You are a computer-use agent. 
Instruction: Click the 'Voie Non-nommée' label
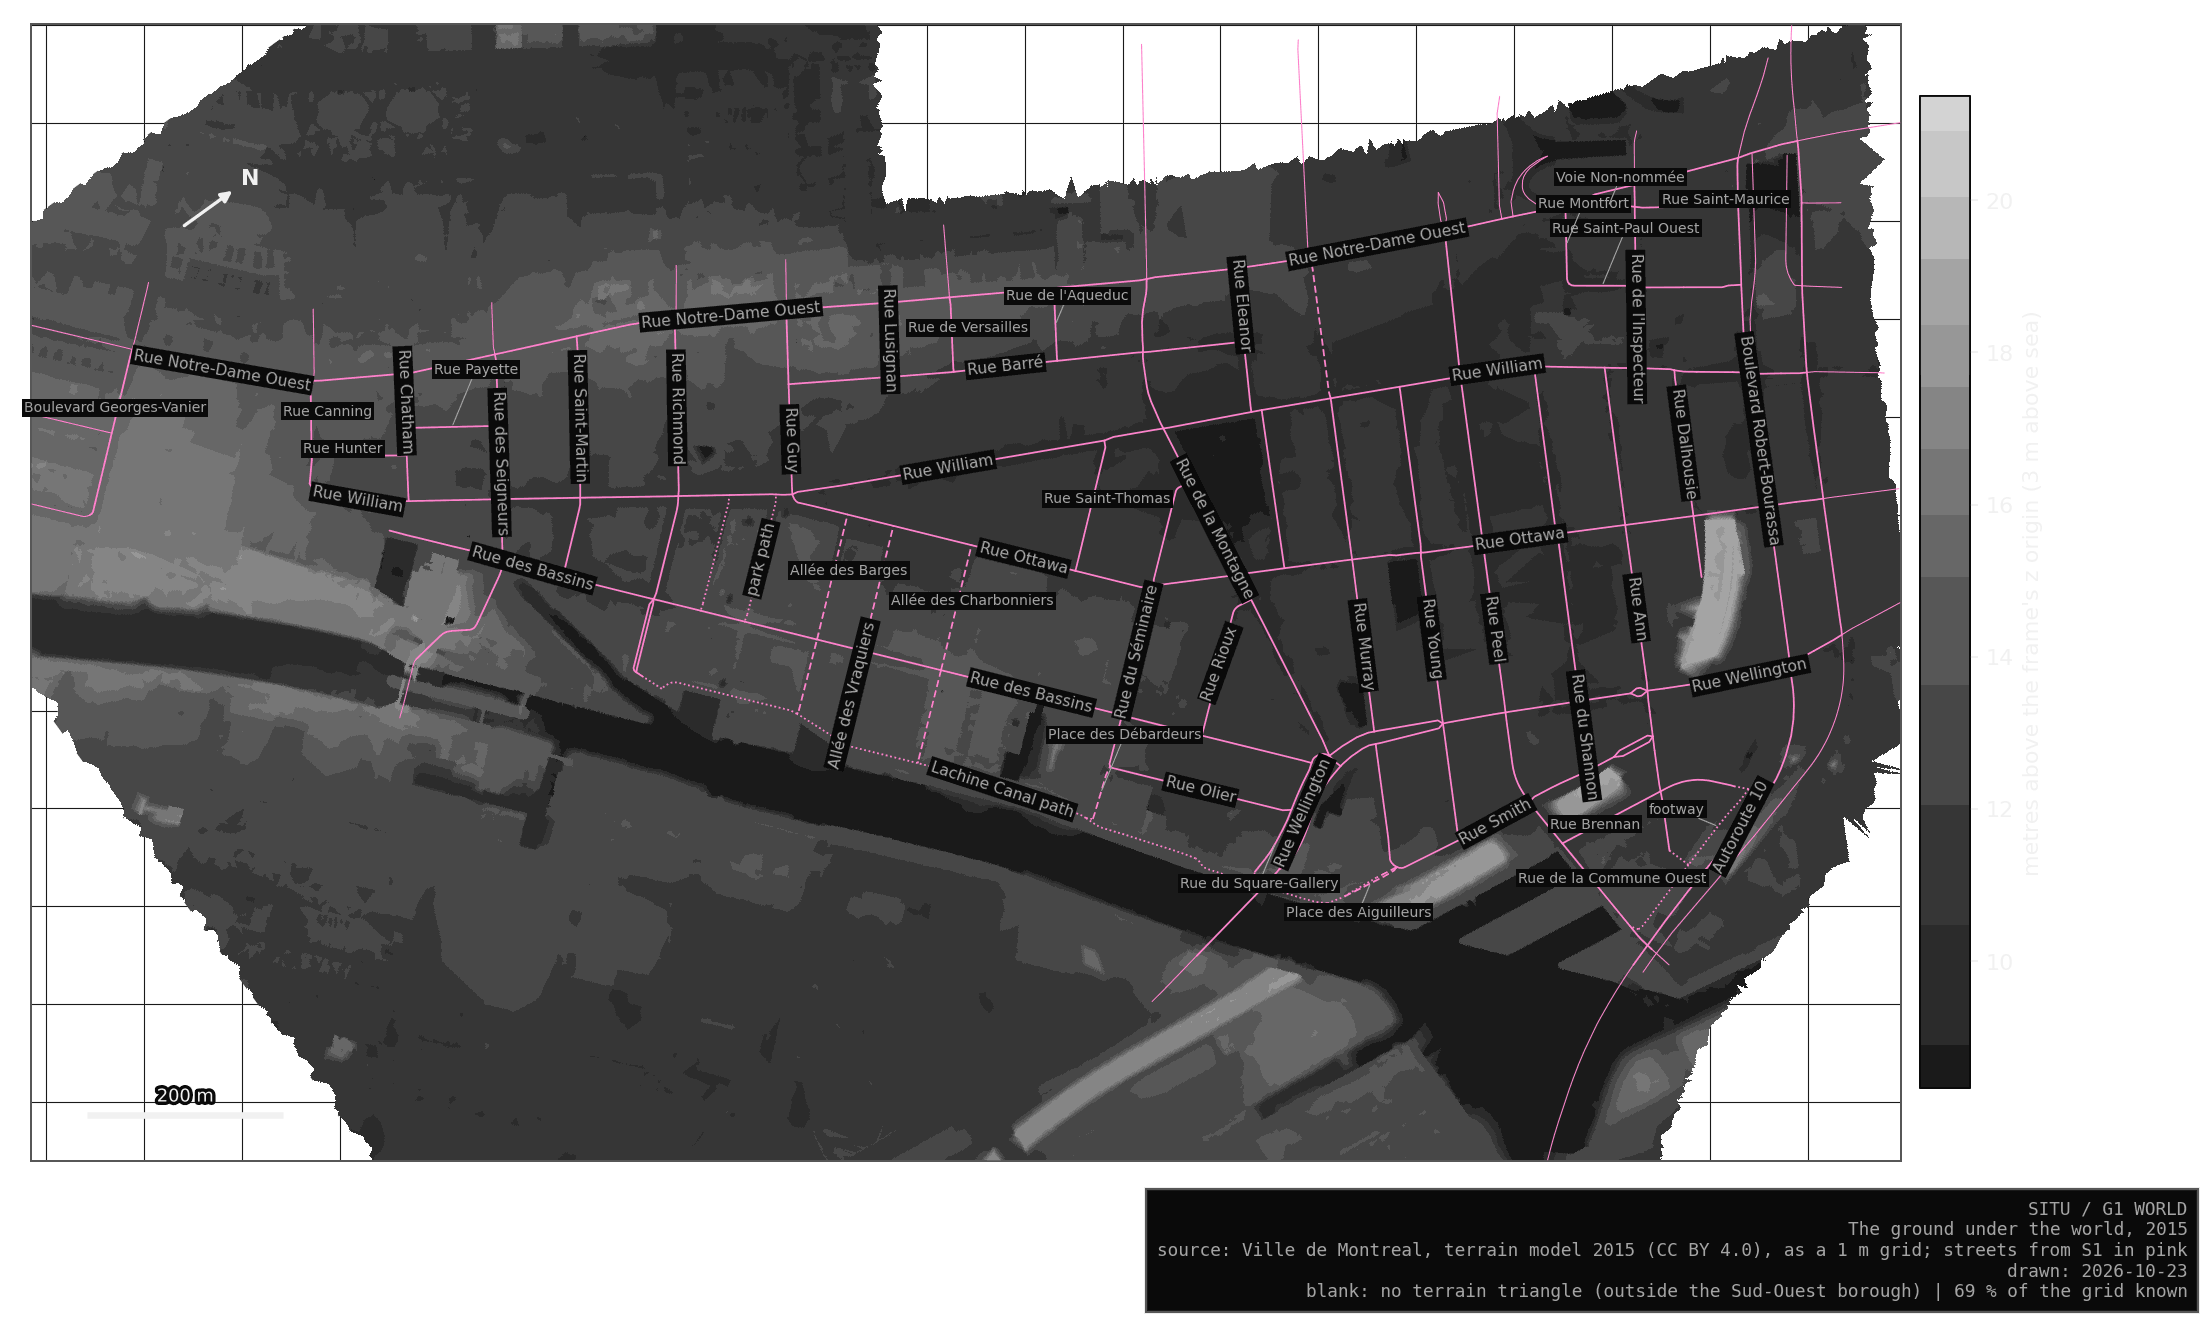[x=1620, y=178]
